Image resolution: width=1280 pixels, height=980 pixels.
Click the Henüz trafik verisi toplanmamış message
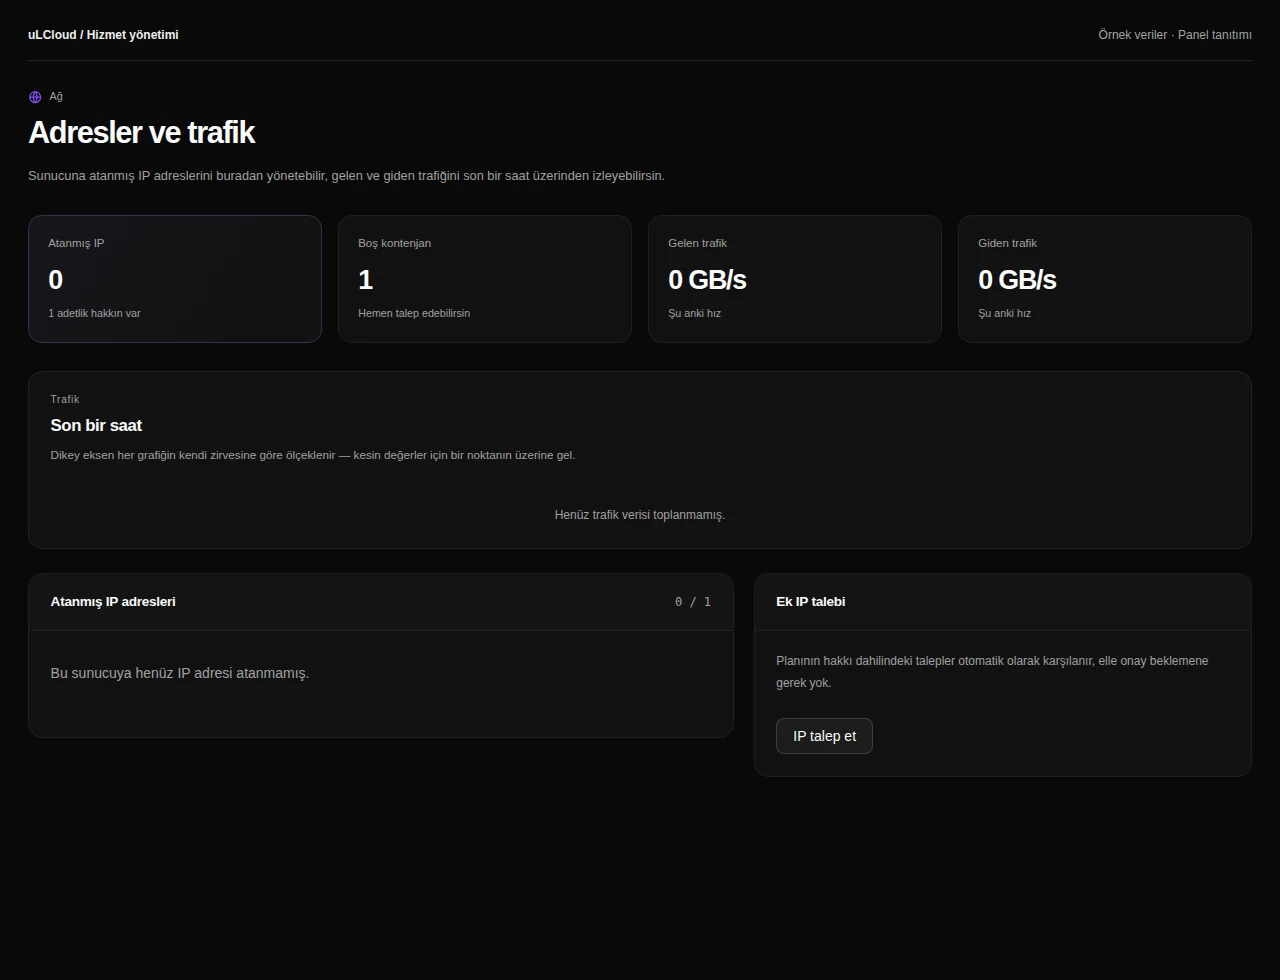[x=640, y=515]
